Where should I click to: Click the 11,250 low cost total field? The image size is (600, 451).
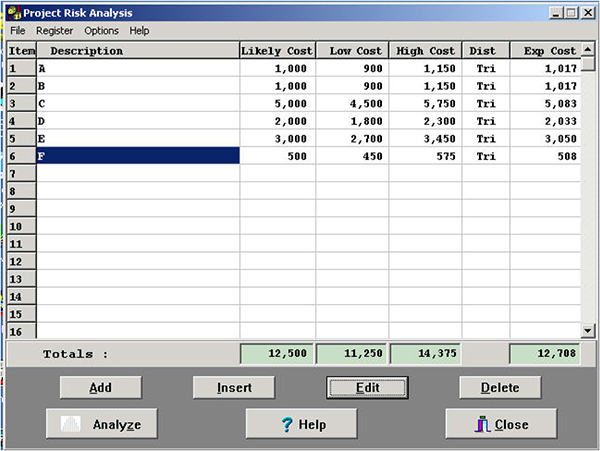(352, 353)
